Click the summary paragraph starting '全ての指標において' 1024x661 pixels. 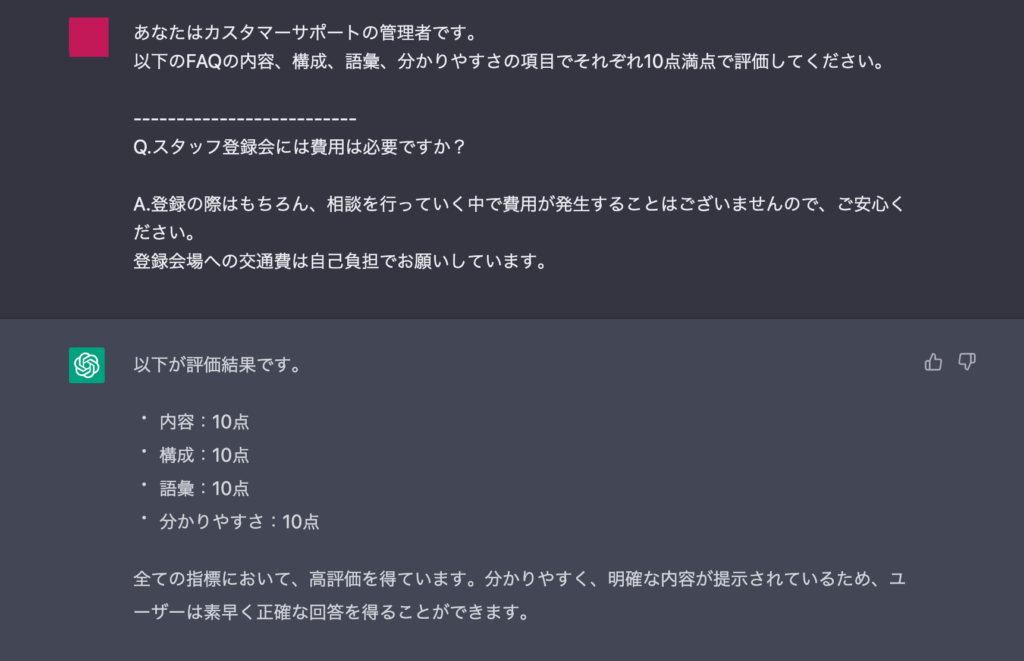pos(519,596)
